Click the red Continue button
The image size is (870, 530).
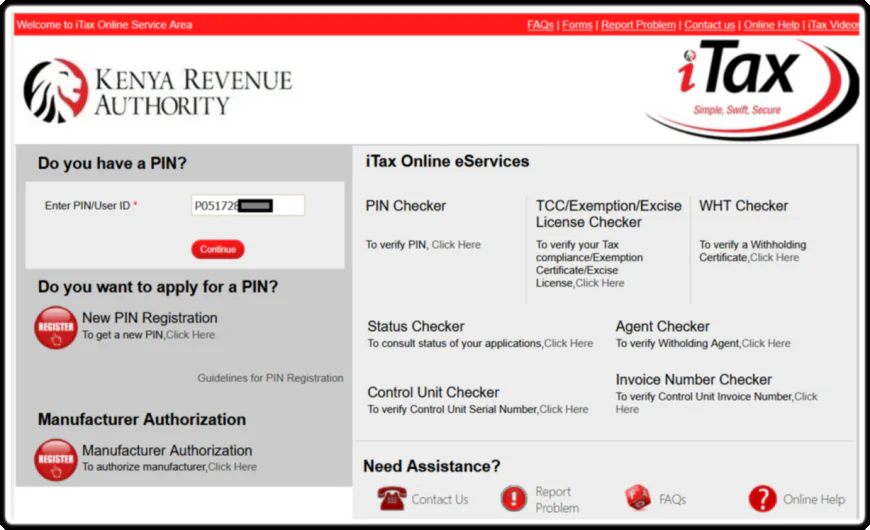coord(218,249)
